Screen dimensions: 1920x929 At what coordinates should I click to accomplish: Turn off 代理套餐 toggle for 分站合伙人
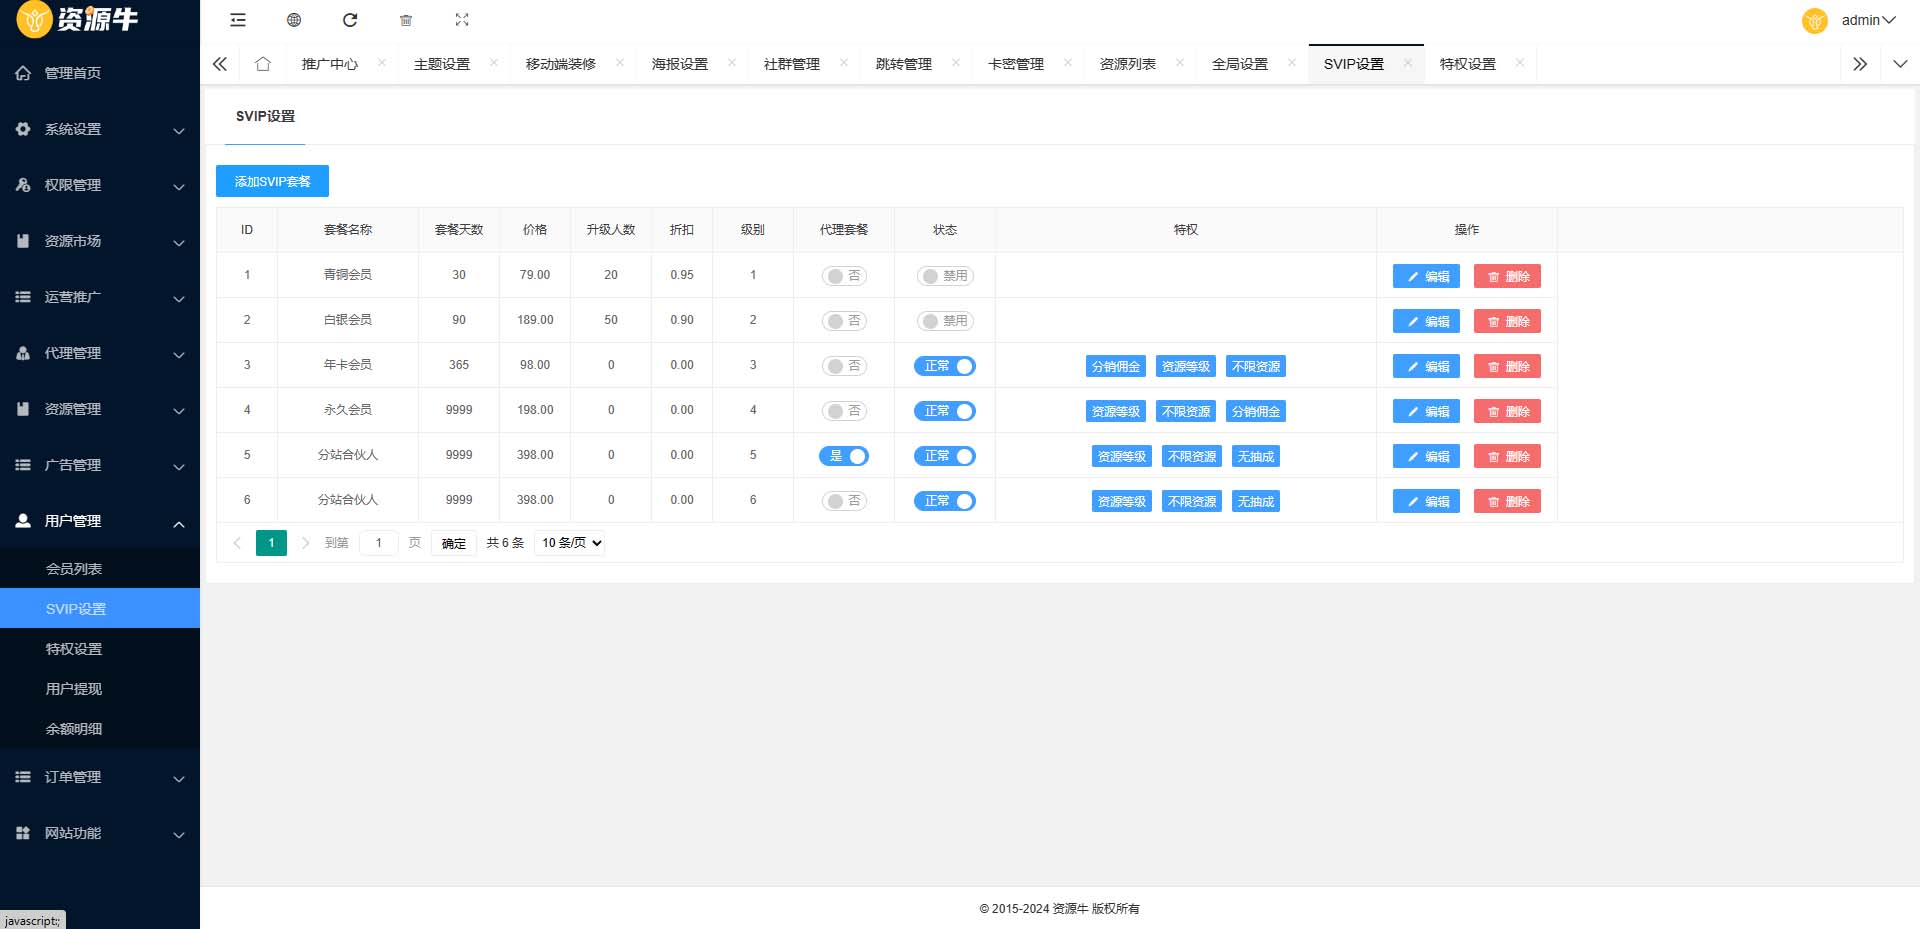pyautogui.click(x=844, y=456)
